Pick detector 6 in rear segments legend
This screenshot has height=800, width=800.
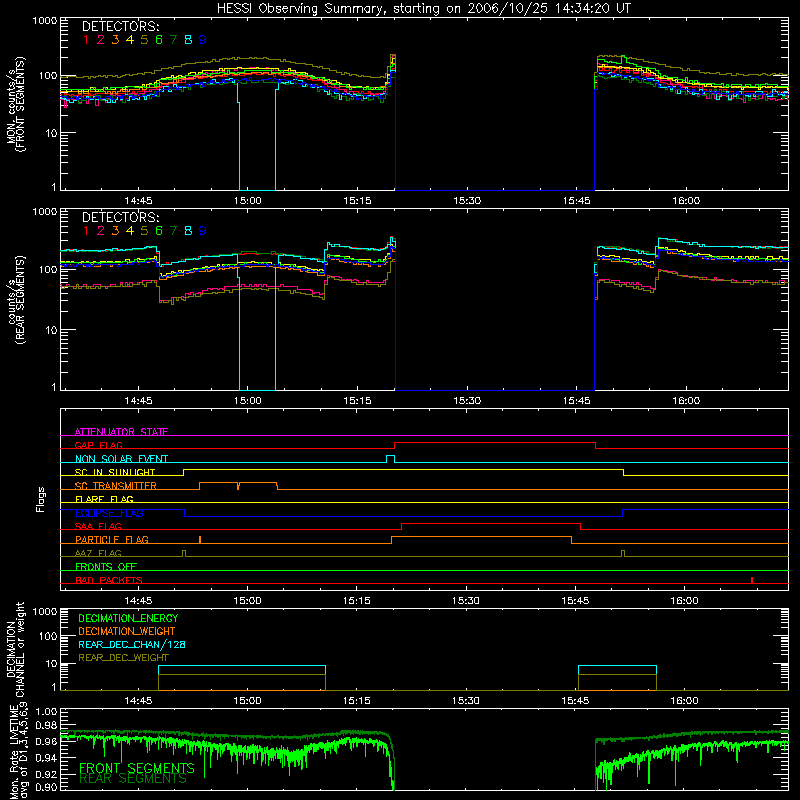[x=159, y=231]
